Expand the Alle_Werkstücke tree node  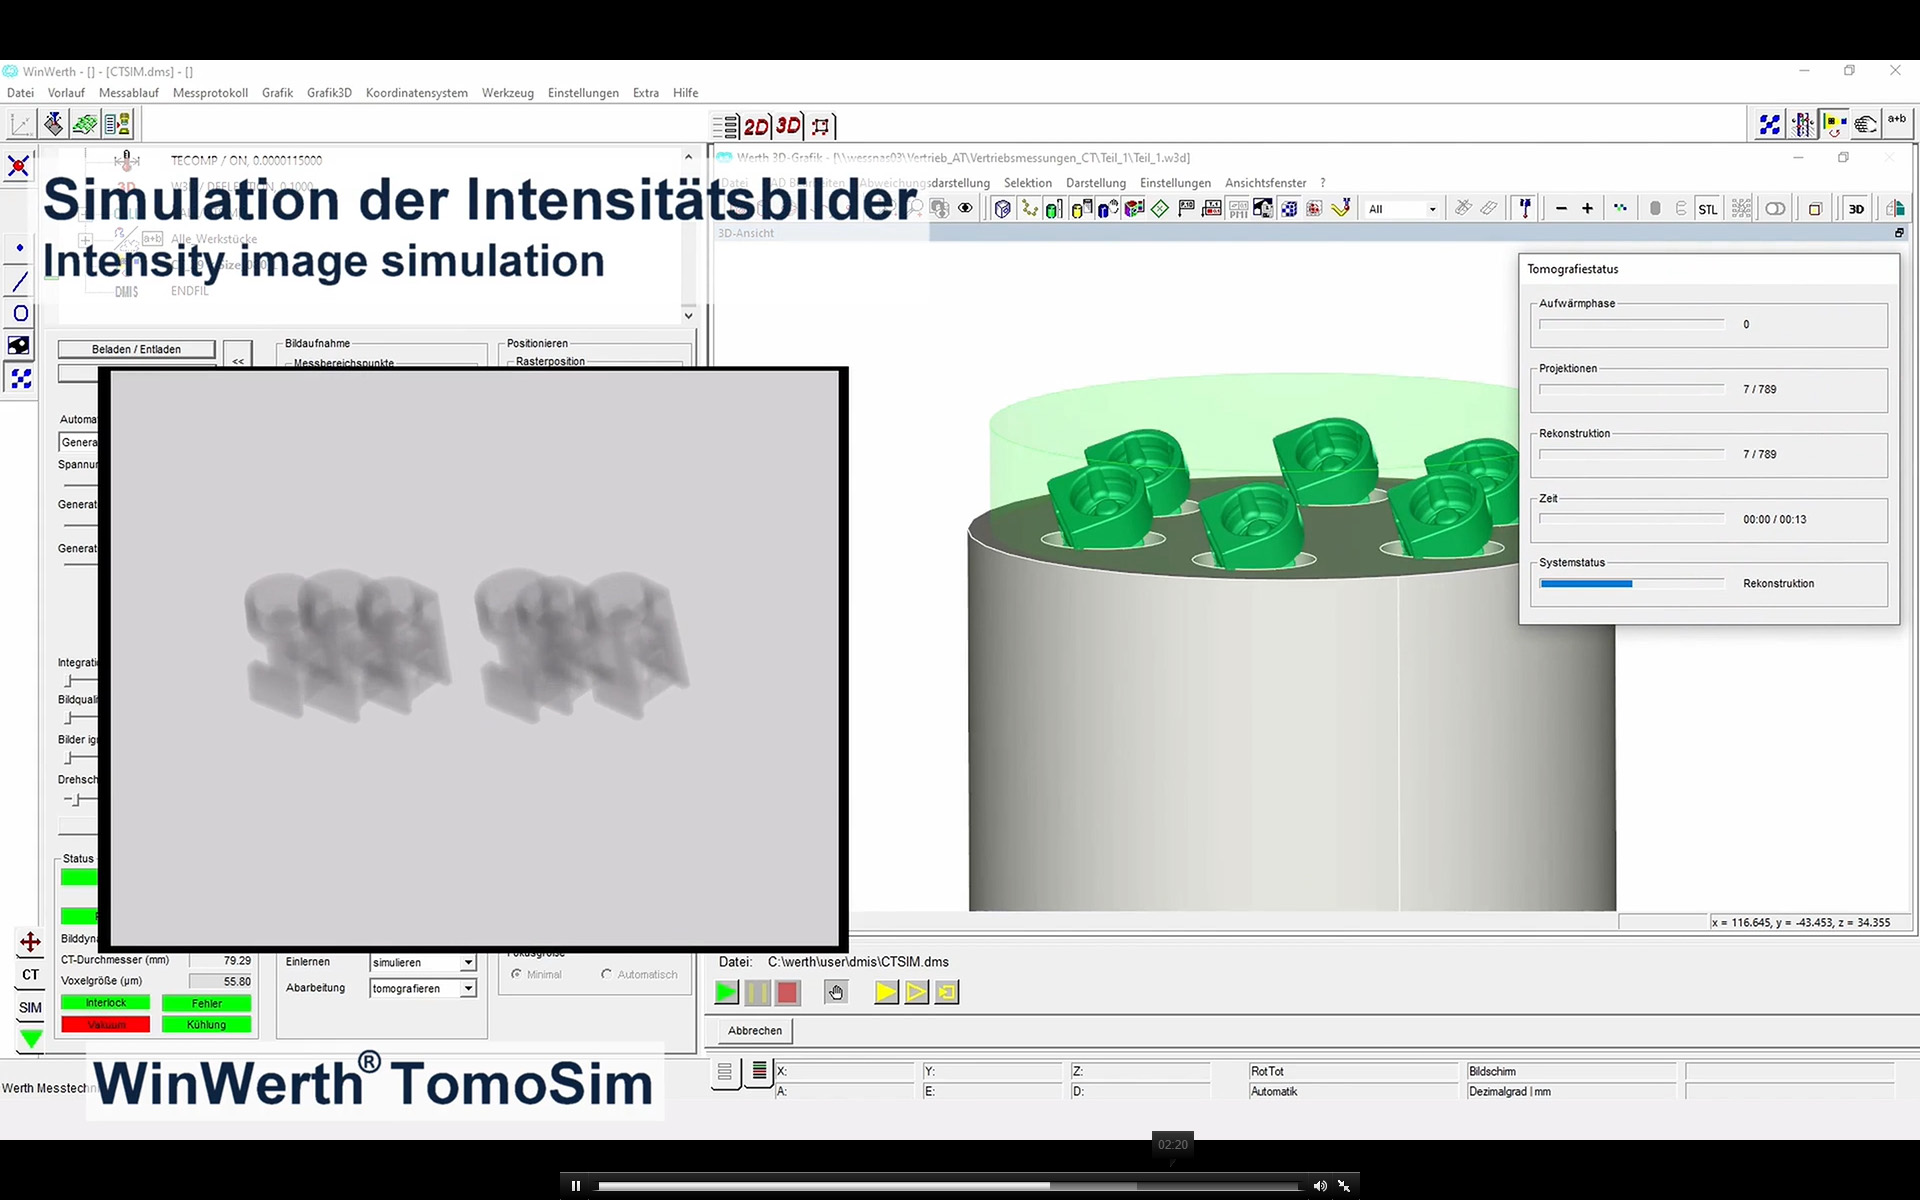(x=86, y=239)
